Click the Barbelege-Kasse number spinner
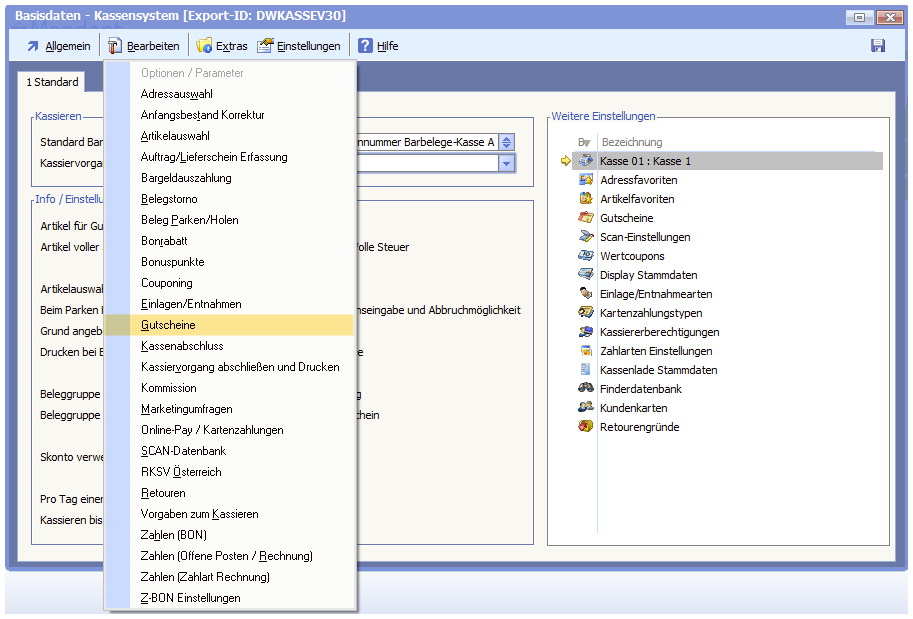This screenshot has width=913, height=619. [507, 142]
